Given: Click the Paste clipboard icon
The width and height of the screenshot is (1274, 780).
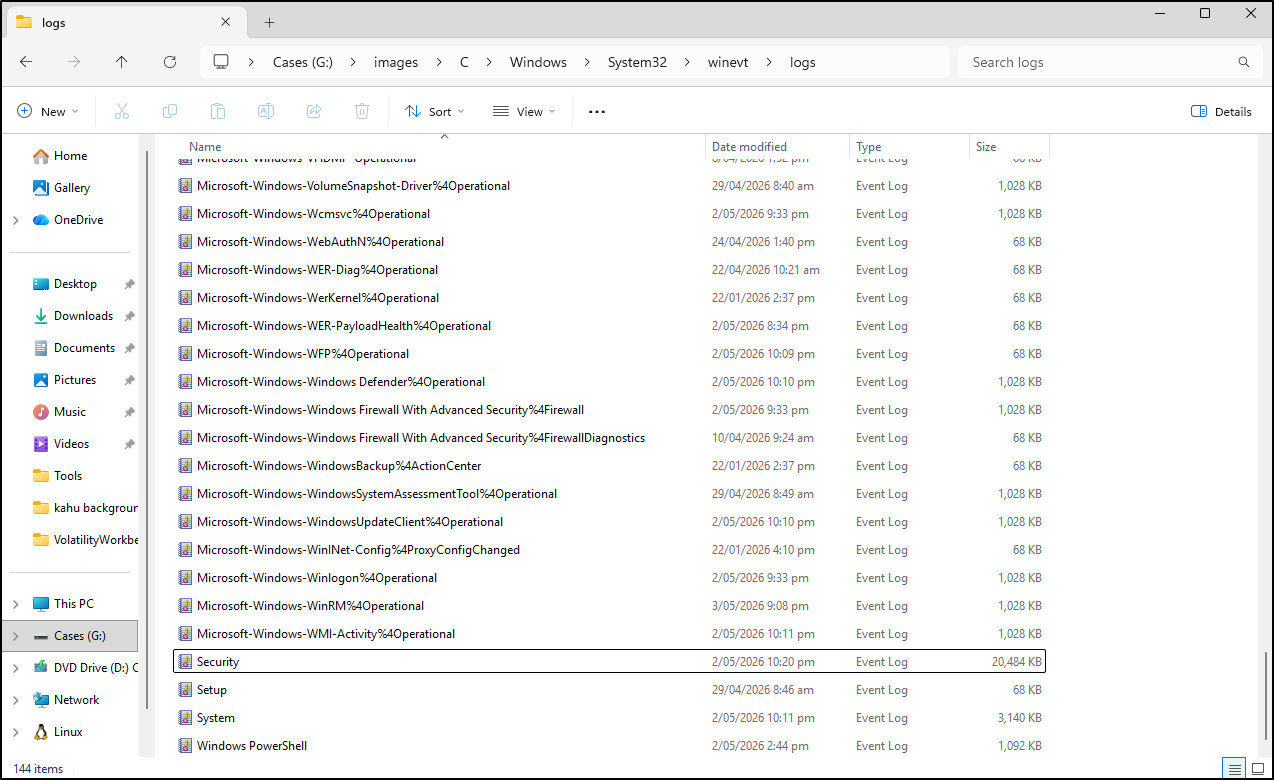Looking at the screenshot, I should point(218,111).
